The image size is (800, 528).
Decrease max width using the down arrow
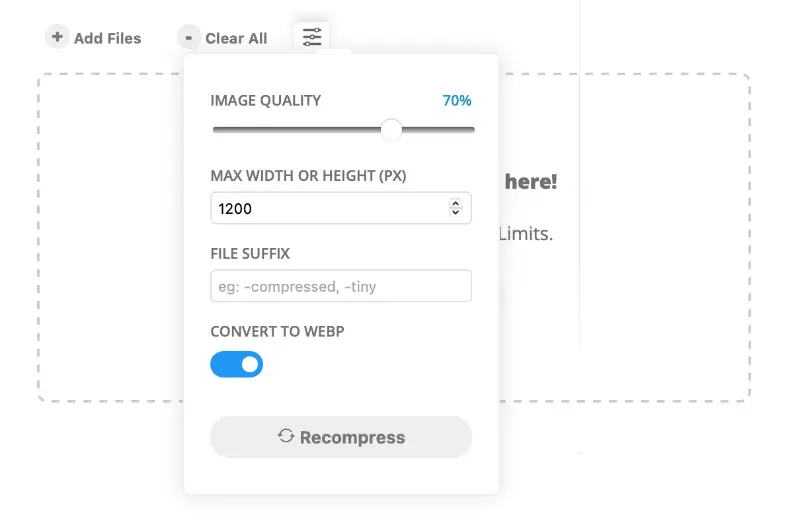tap(456, 213)
